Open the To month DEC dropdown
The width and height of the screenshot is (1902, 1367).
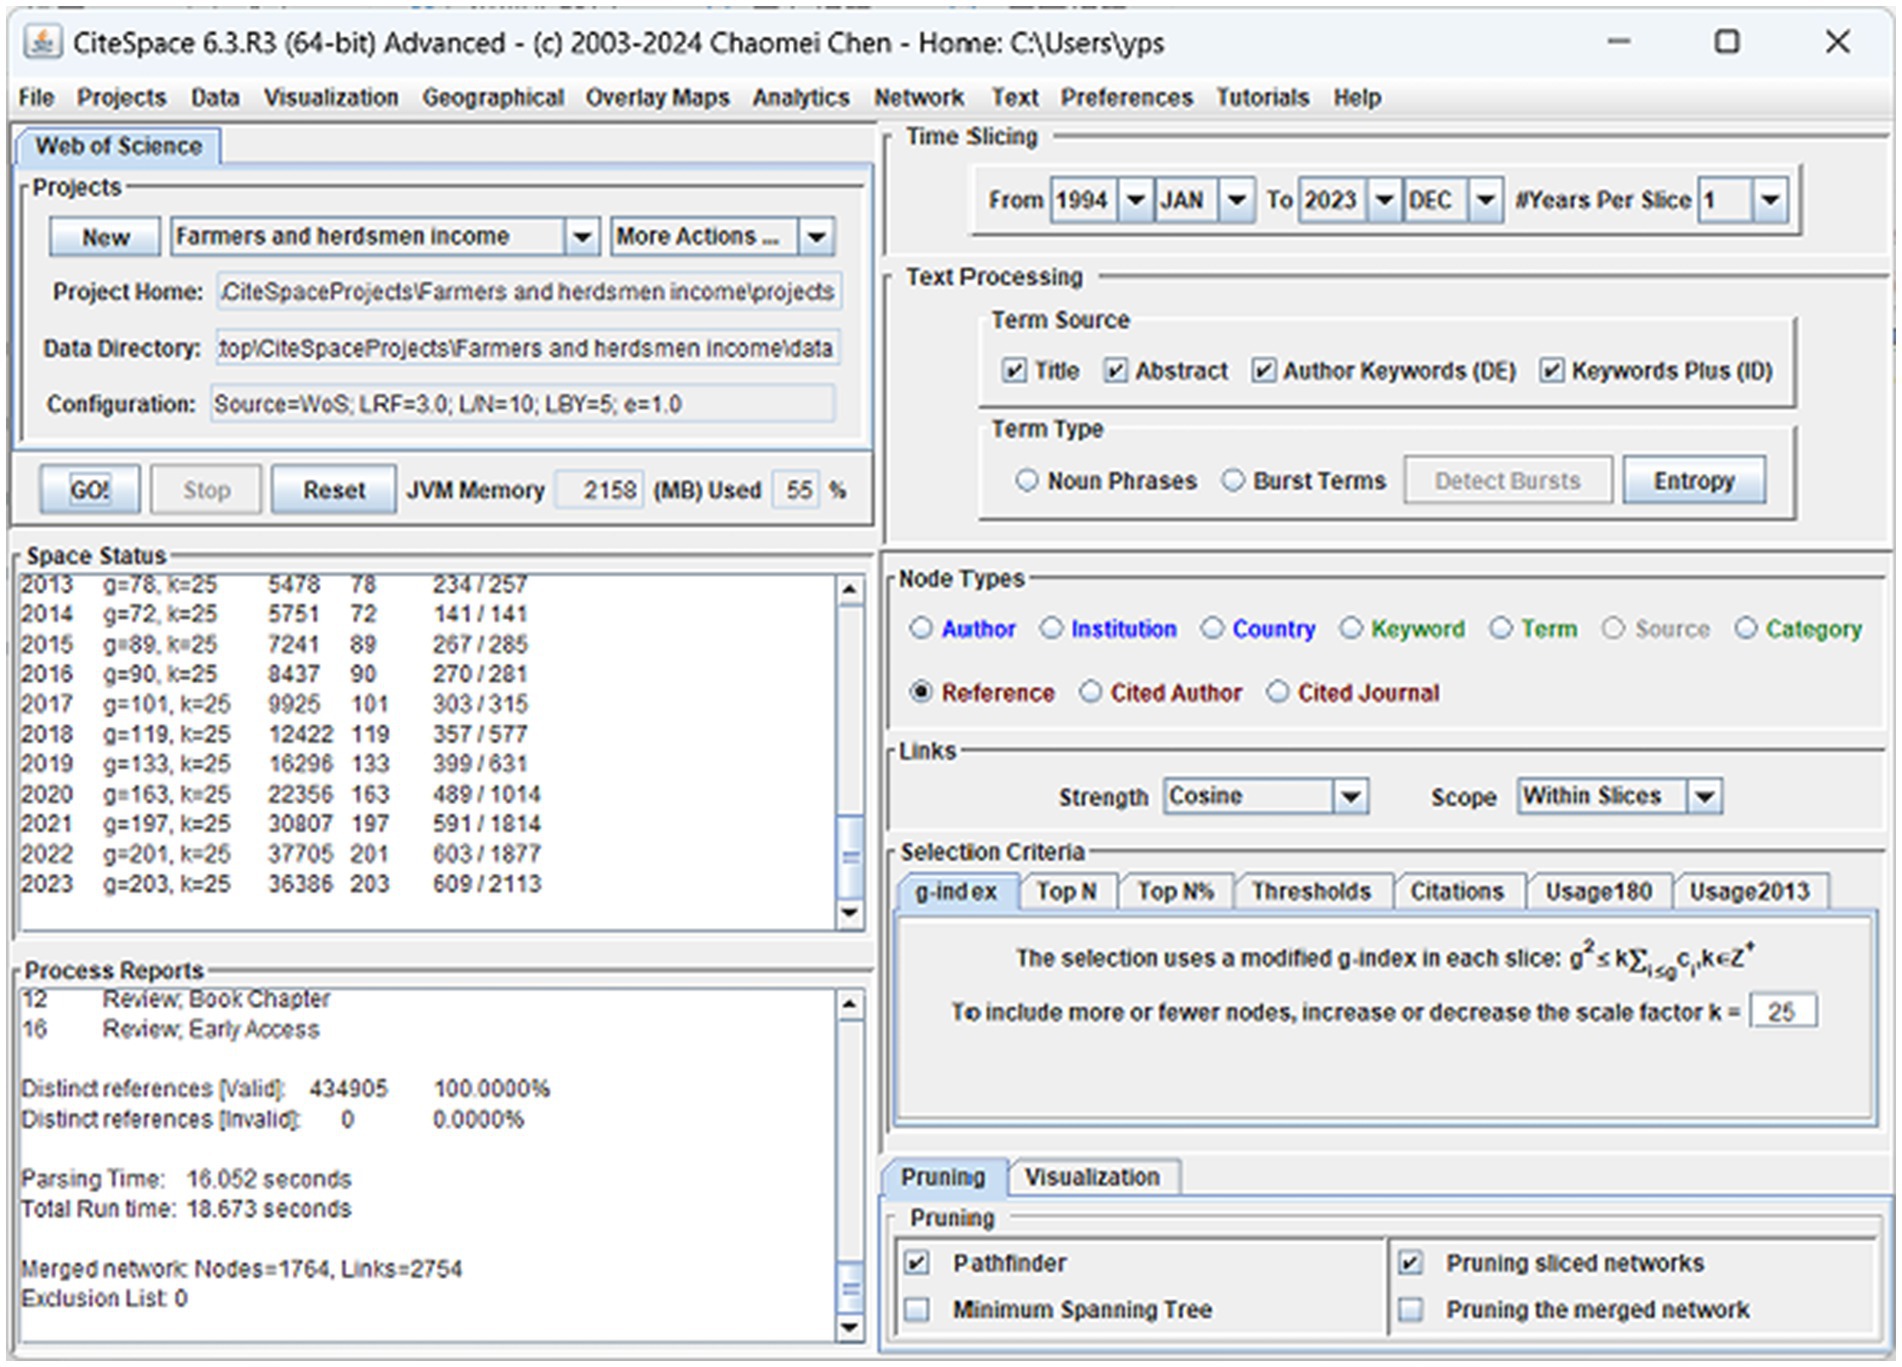1485,200
